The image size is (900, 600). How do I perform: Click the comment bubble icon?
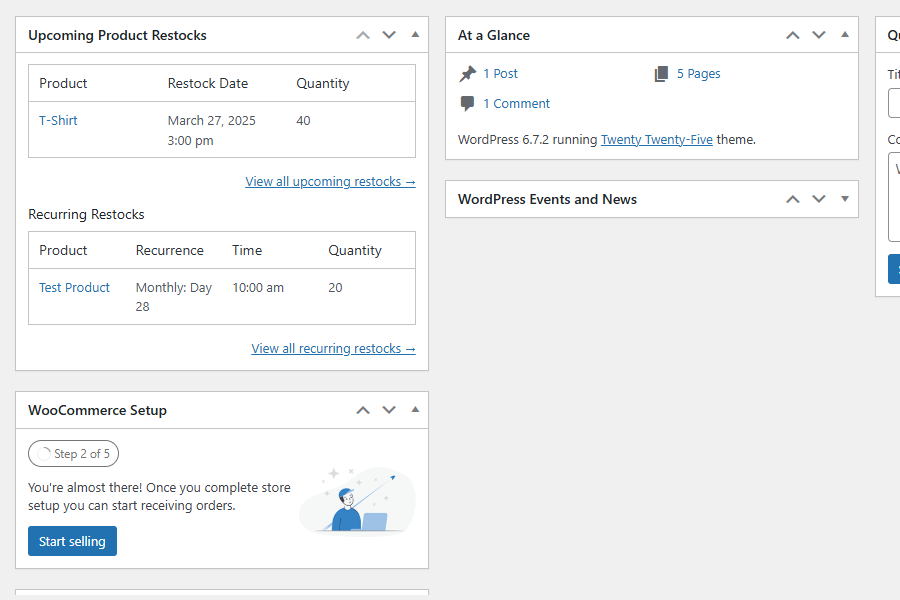coord(467,103)
